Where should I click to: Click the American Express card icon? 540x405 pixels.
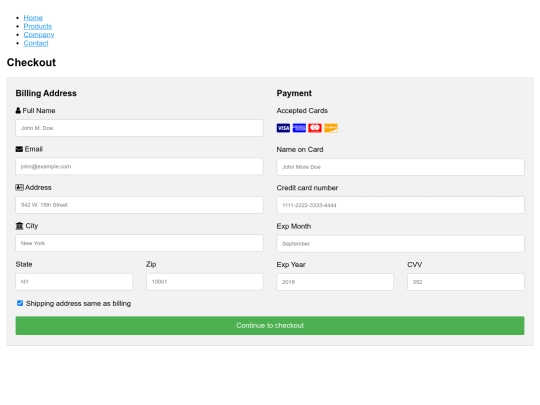pos(299,128)
